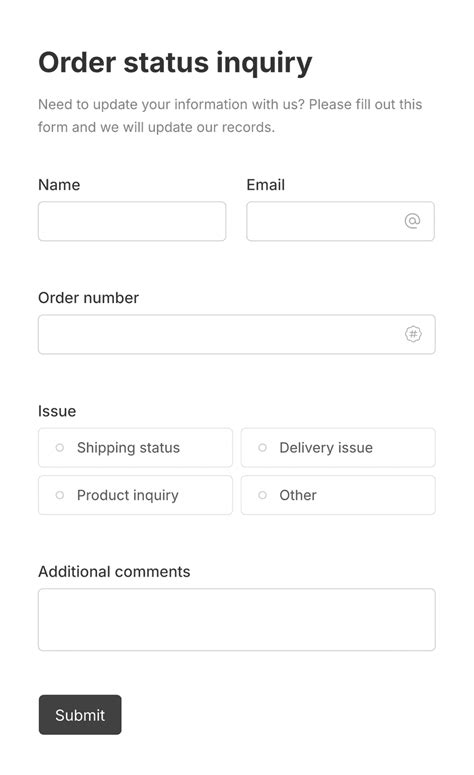Screen dimensions: 474x775
Task: Click the Name field label
Action: coord(59,185)
